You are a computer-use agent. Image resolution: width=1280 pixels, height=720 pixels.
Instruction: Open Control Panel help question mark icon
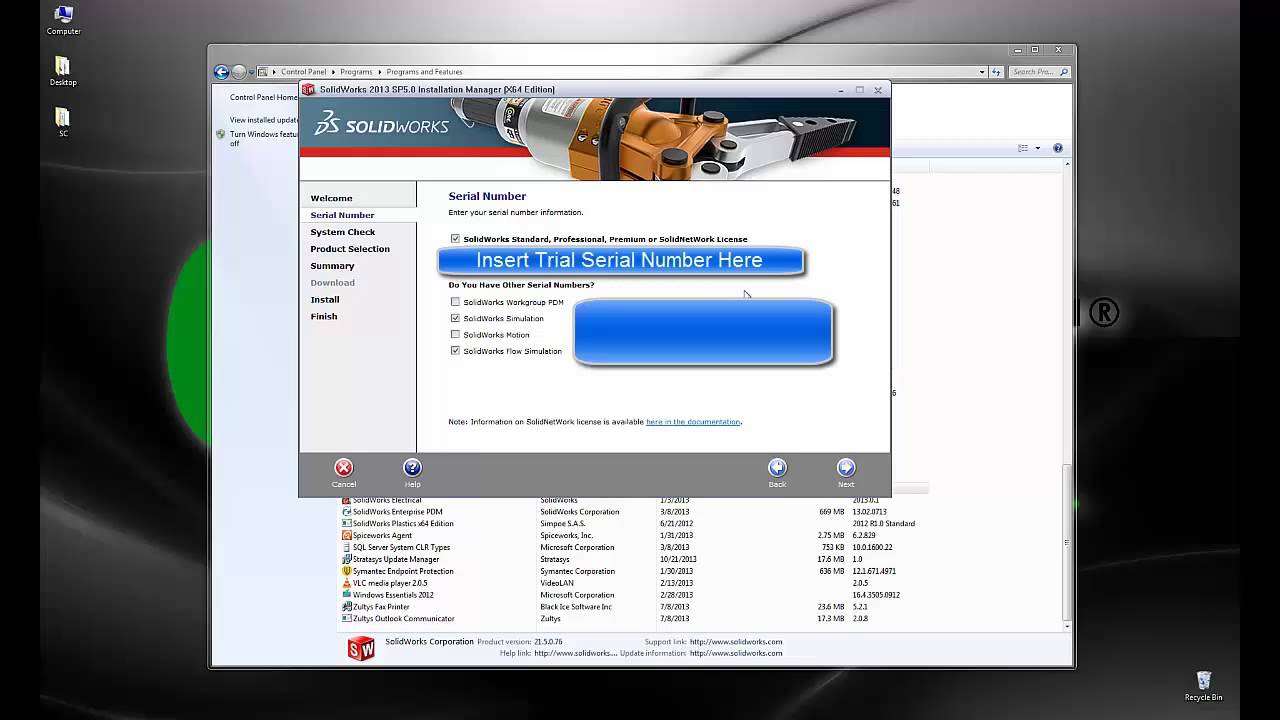(1058, 148)
